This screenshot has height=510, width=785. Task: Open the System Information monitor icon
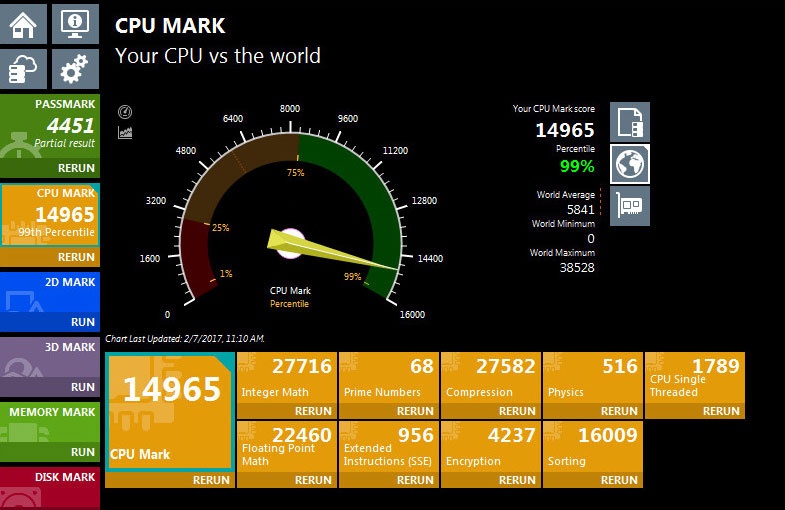[75, 23]
